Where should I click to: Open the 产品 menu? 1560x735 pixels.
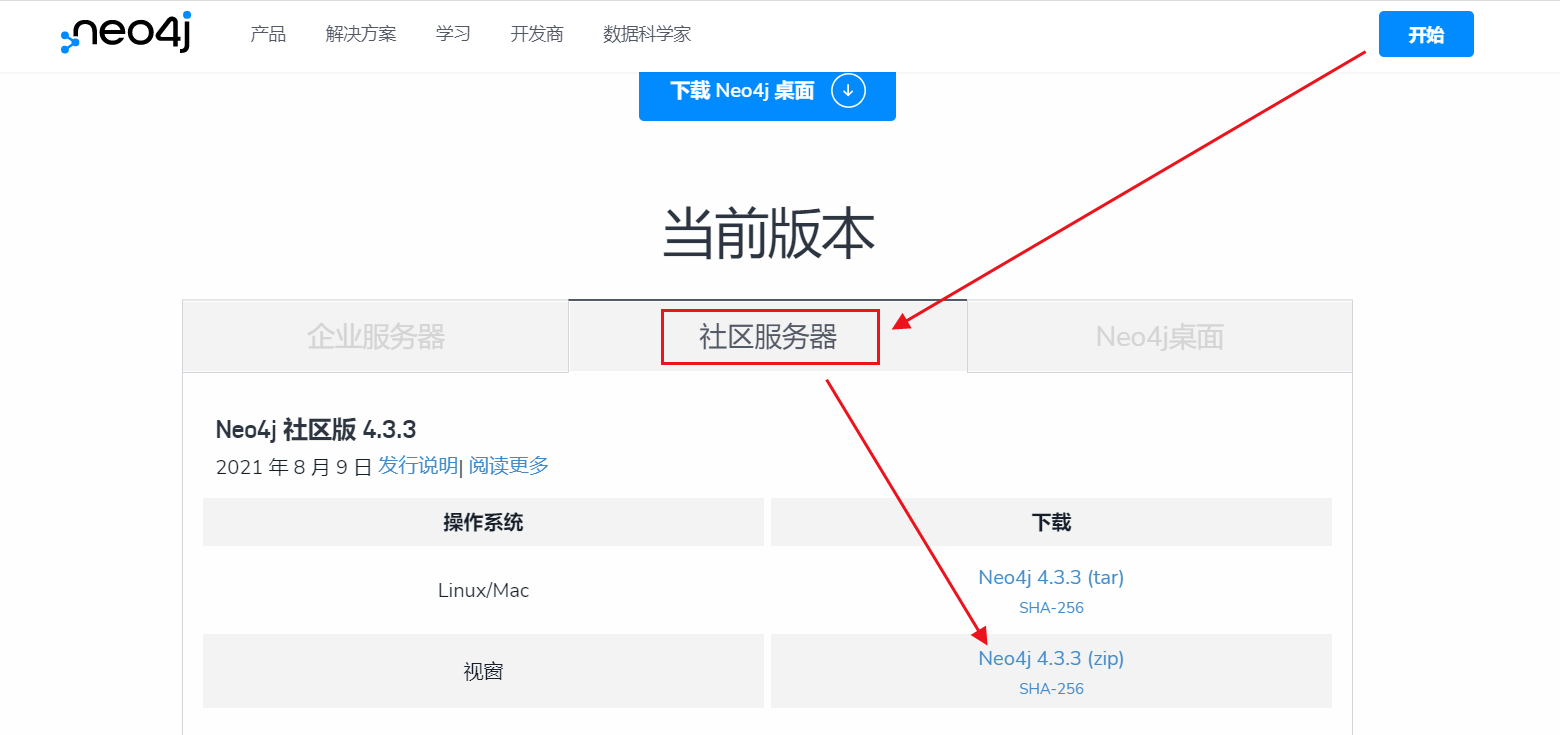click(x=268, y=35)
